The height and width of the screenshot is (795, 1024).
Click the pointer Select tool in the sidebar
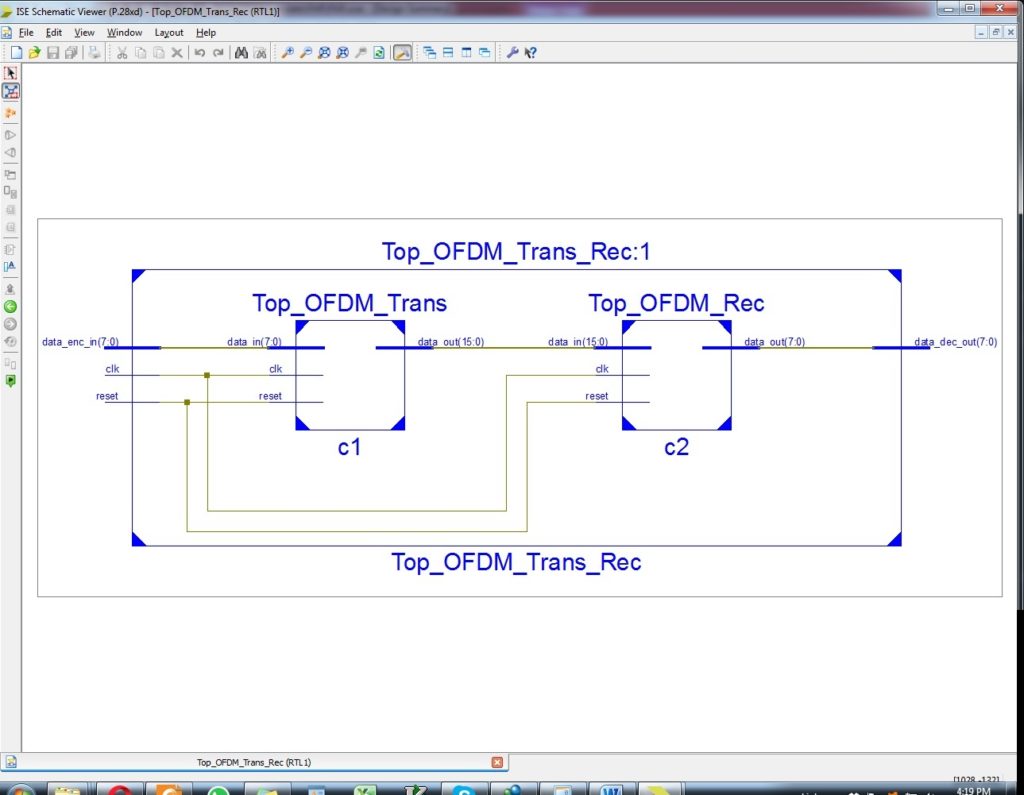click(11, 72)
